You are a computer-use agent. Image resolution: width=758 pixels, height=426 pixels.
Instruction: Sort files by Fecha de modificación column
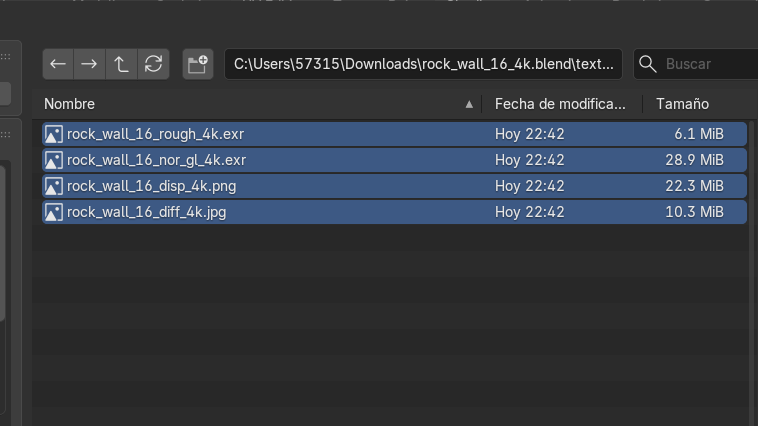[x=560, y=104]
